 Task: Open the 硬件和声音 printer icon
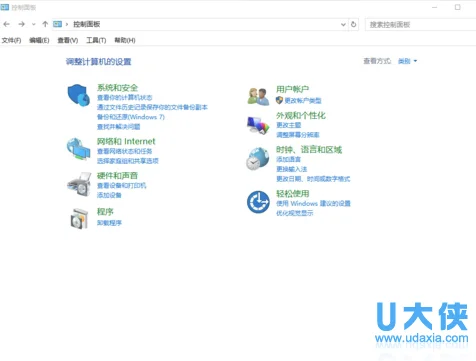click(79, 184)
